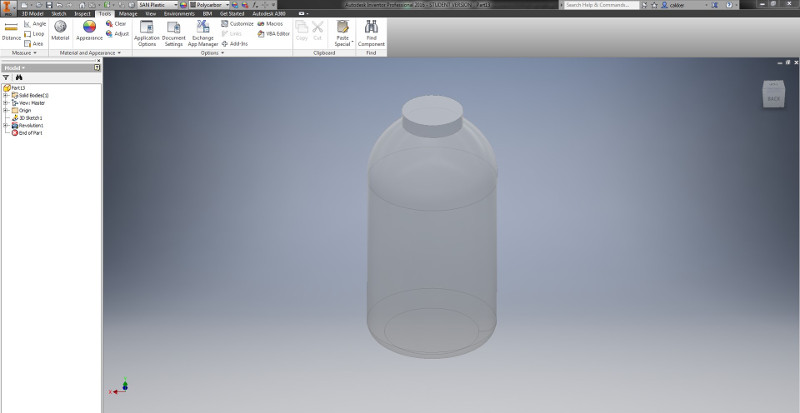Expand the Solid Bodies(1) node
The image size is (800, 413).
(6, 95)
